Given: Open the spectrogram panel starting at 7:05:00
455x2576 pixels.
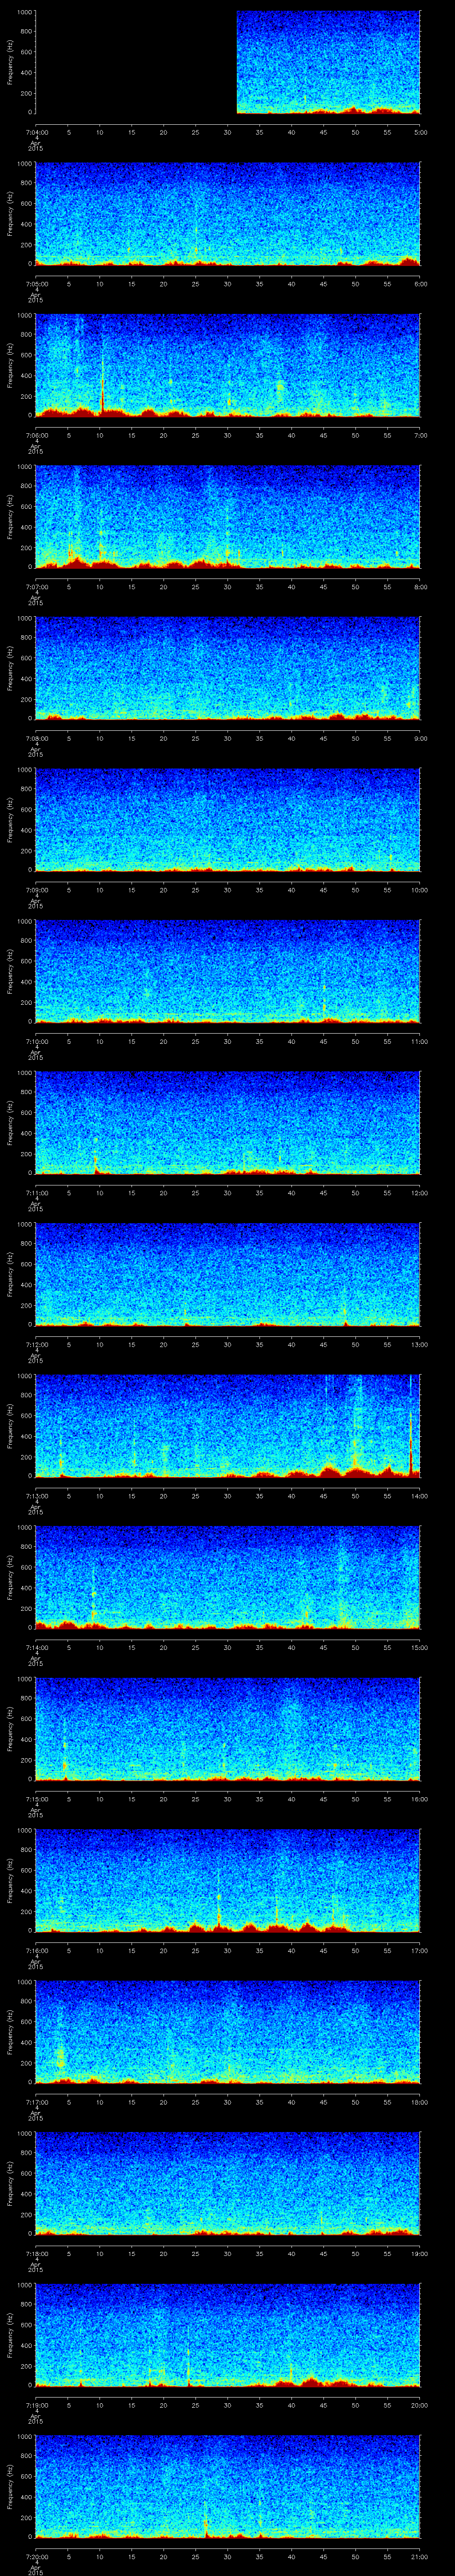Looking at the screenshot, I should point(228,214).
